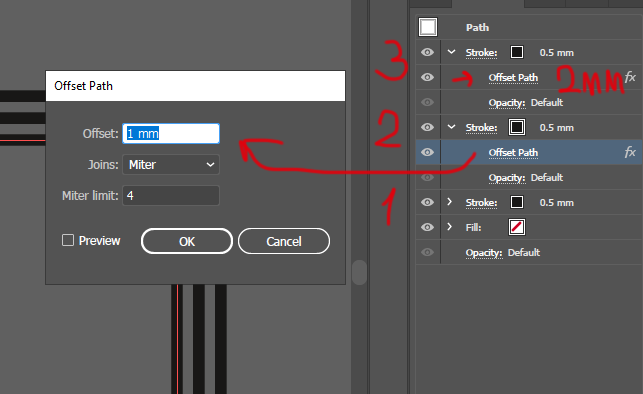The image size is (643, 394).
Task: Hide the topmost Stroke via its eye icon
Action: coord(427,52)
